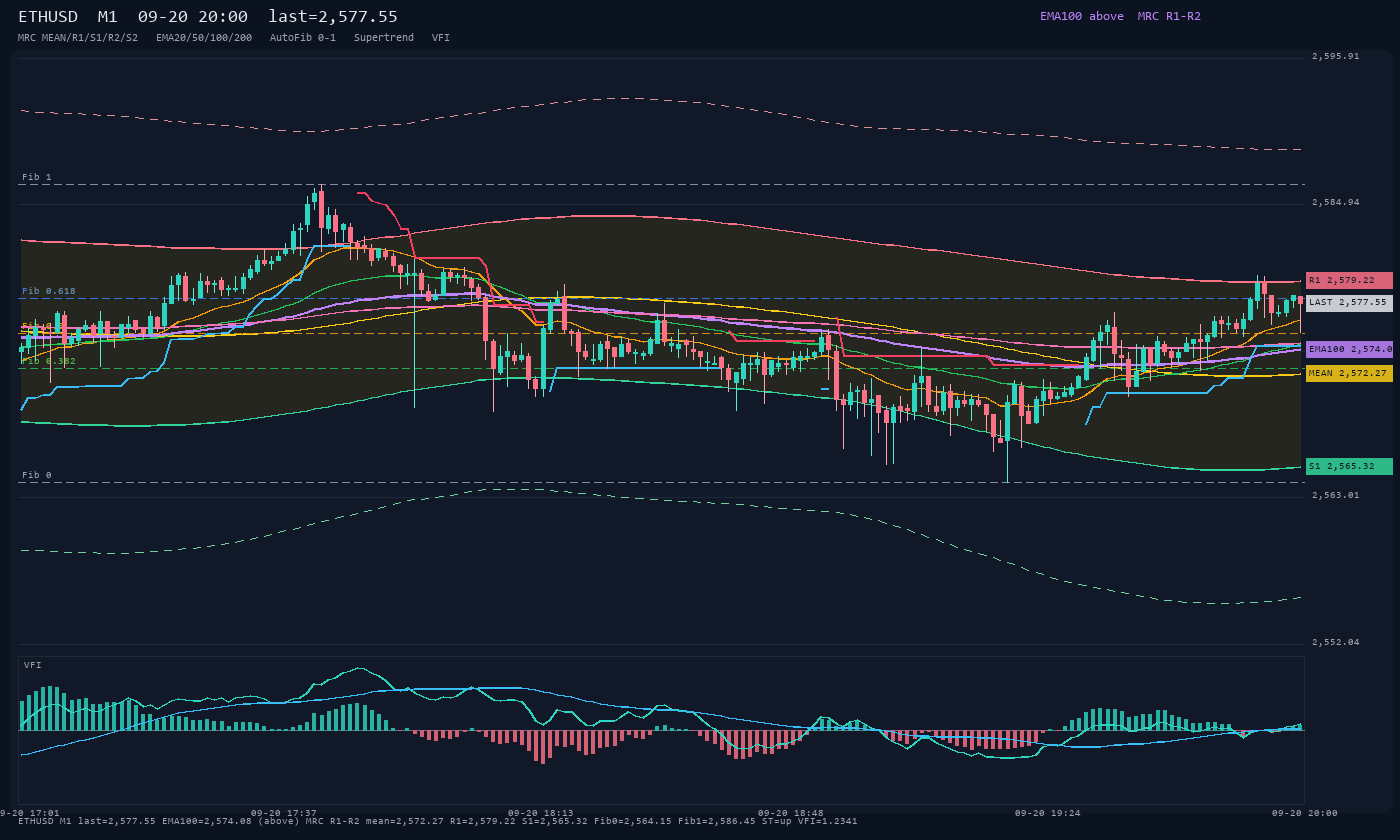
Task: Click the M1 timeframe label
Action: (x=107, y=17)
